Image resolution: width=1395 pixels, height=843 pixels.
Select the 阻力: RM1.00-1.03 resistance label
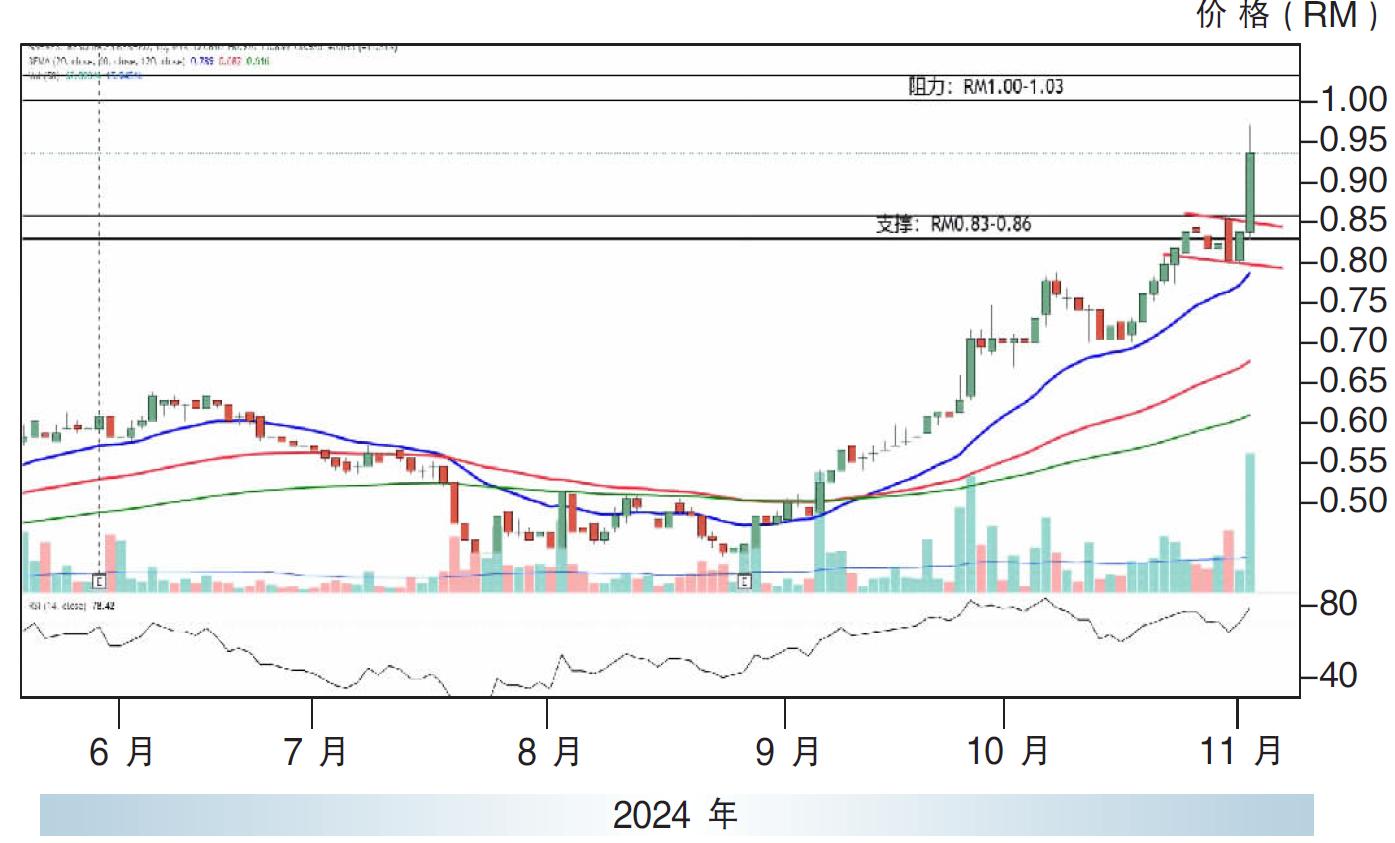click(x=986, y=87)
